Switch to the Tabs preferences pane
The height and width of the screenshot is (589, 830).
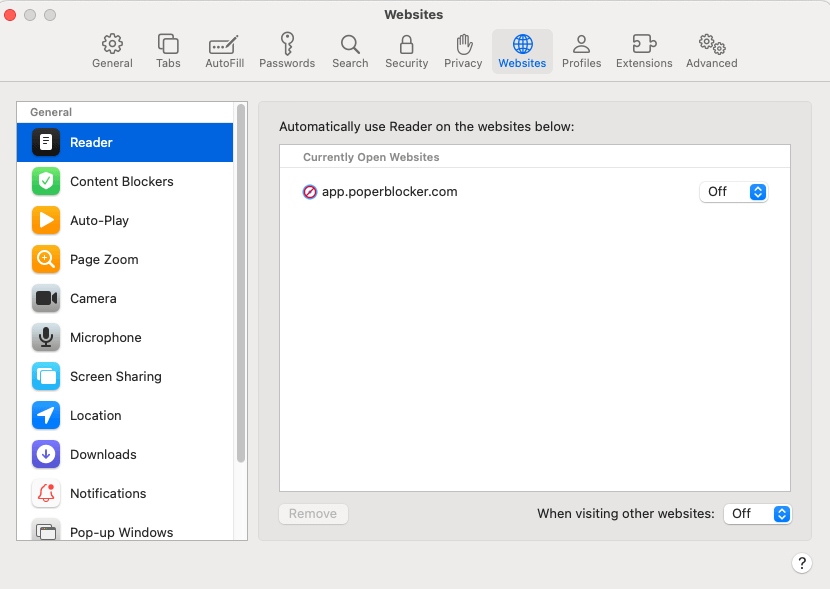(x=168, y=51)
